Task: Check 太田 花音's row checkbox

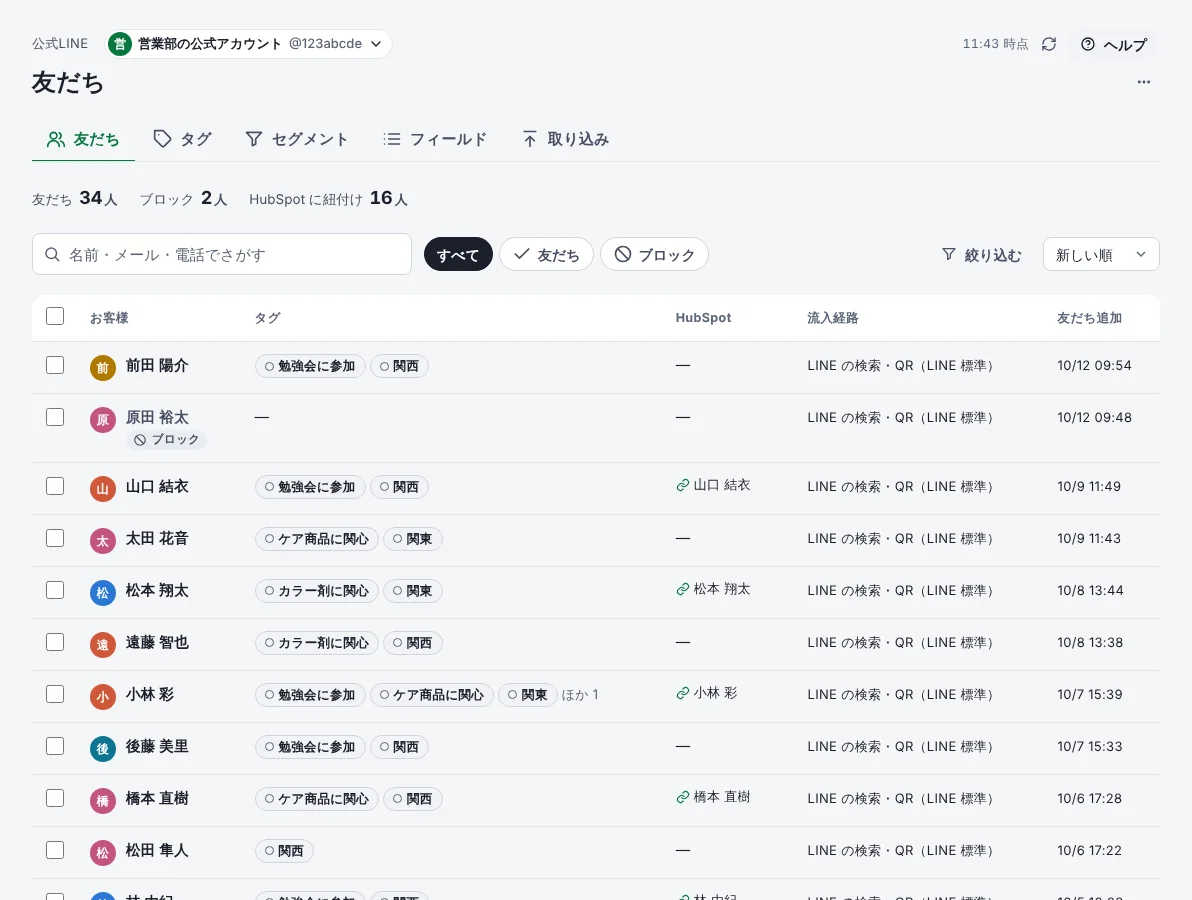Action: [x=55, y=538]
